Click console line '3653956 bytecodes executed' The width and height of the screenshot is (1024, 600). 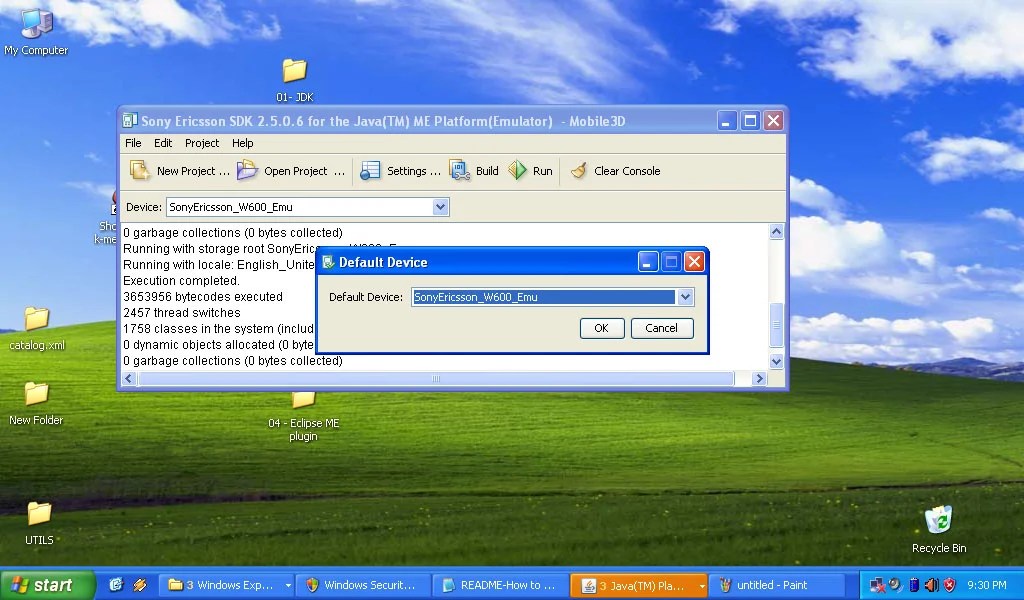point(202,296)
